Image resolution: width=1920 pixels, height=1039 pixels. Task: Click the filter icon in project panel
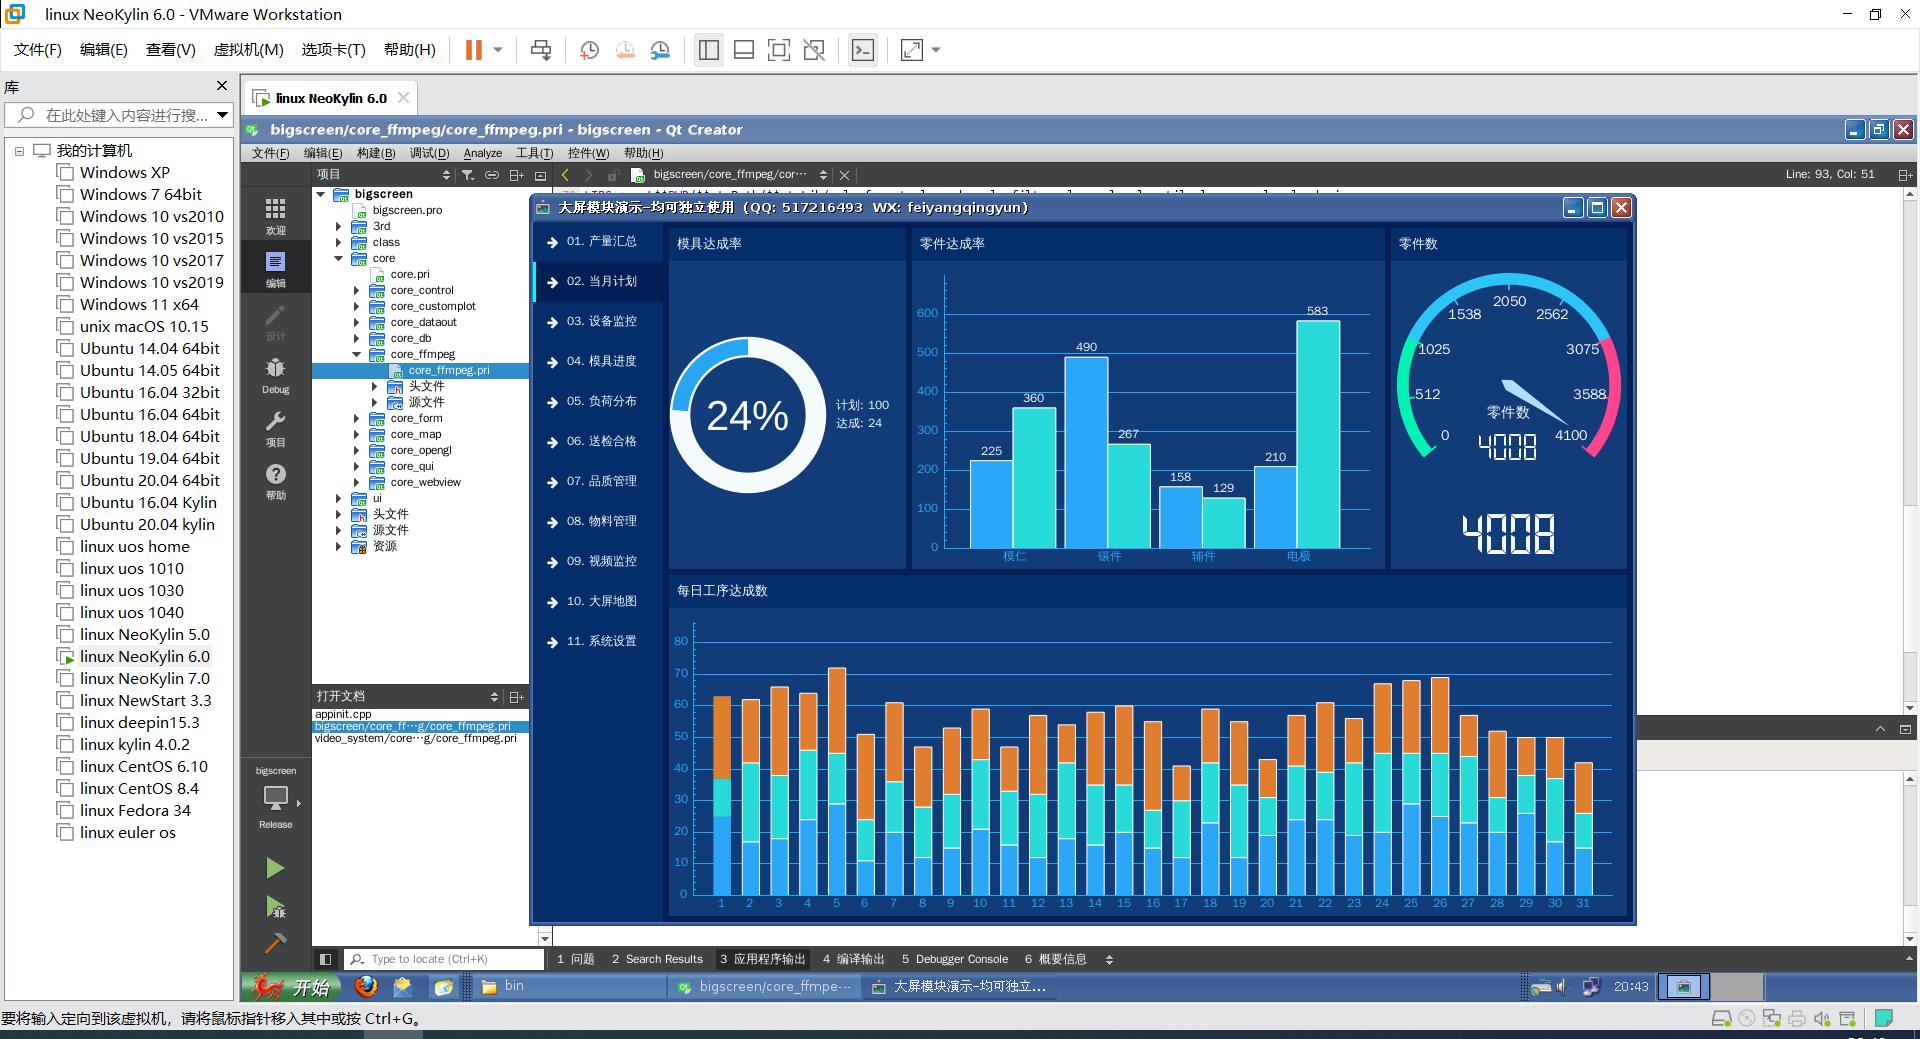[467, 175]
